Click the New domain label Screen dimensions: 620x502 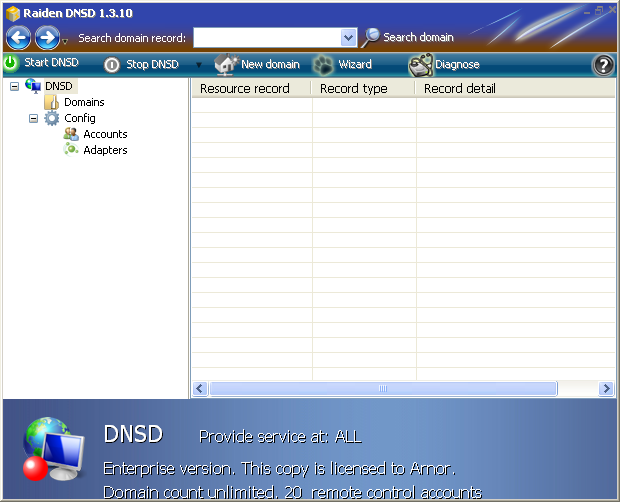(x=270, y=64)
